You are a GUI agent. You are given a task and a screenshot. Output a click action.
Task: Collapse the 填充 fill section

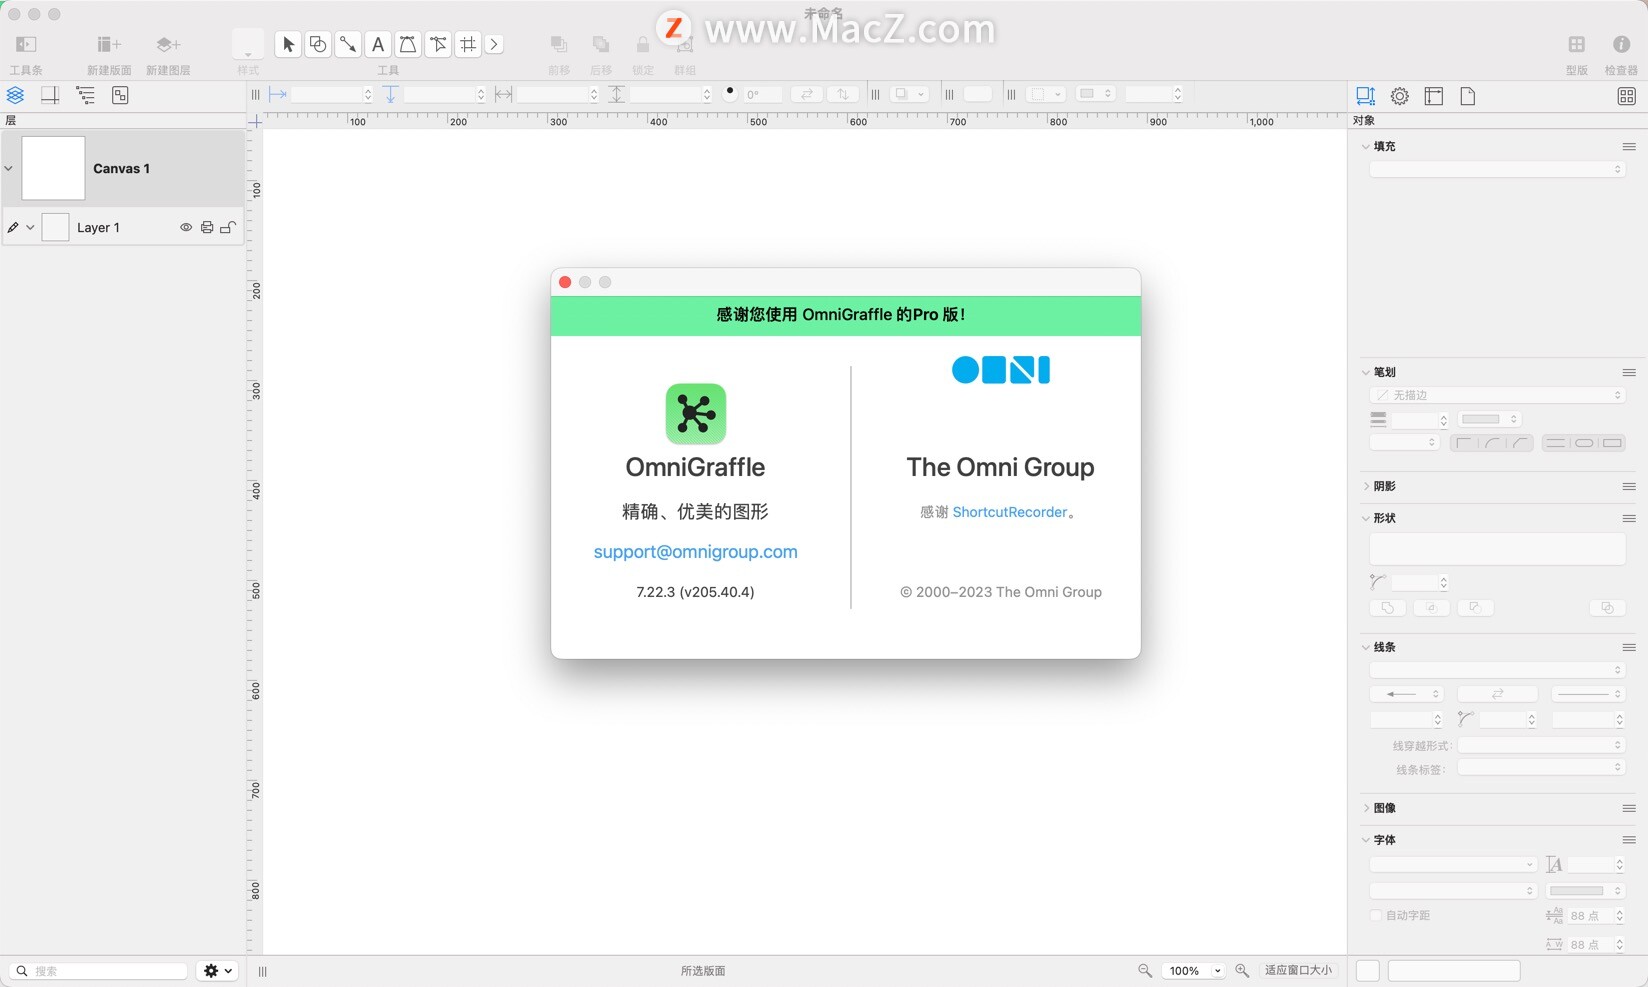tap(1366, 146)
